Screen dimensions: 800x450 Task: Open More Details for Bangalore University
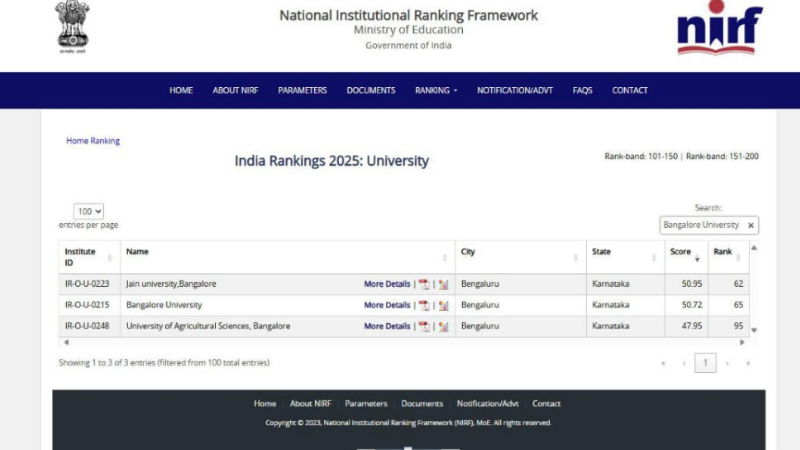click(387, 305)
